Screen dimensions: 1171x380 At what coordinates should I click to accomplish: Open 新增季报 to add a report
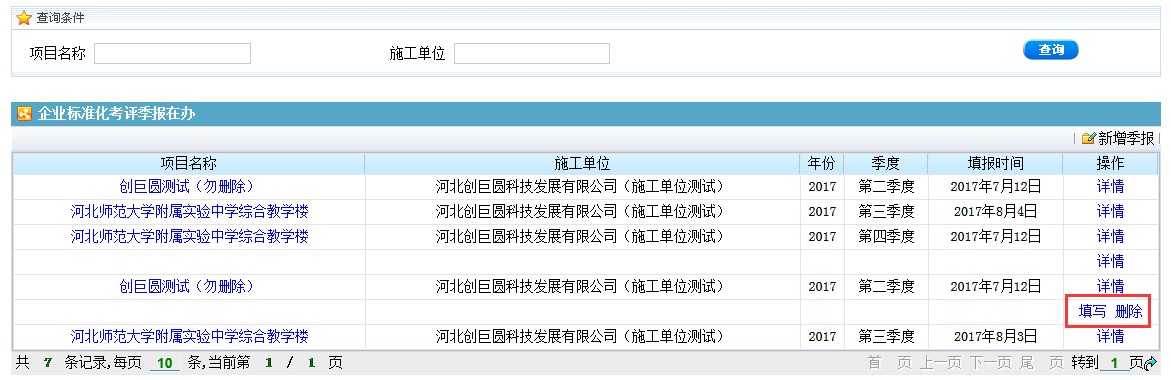1125,138
